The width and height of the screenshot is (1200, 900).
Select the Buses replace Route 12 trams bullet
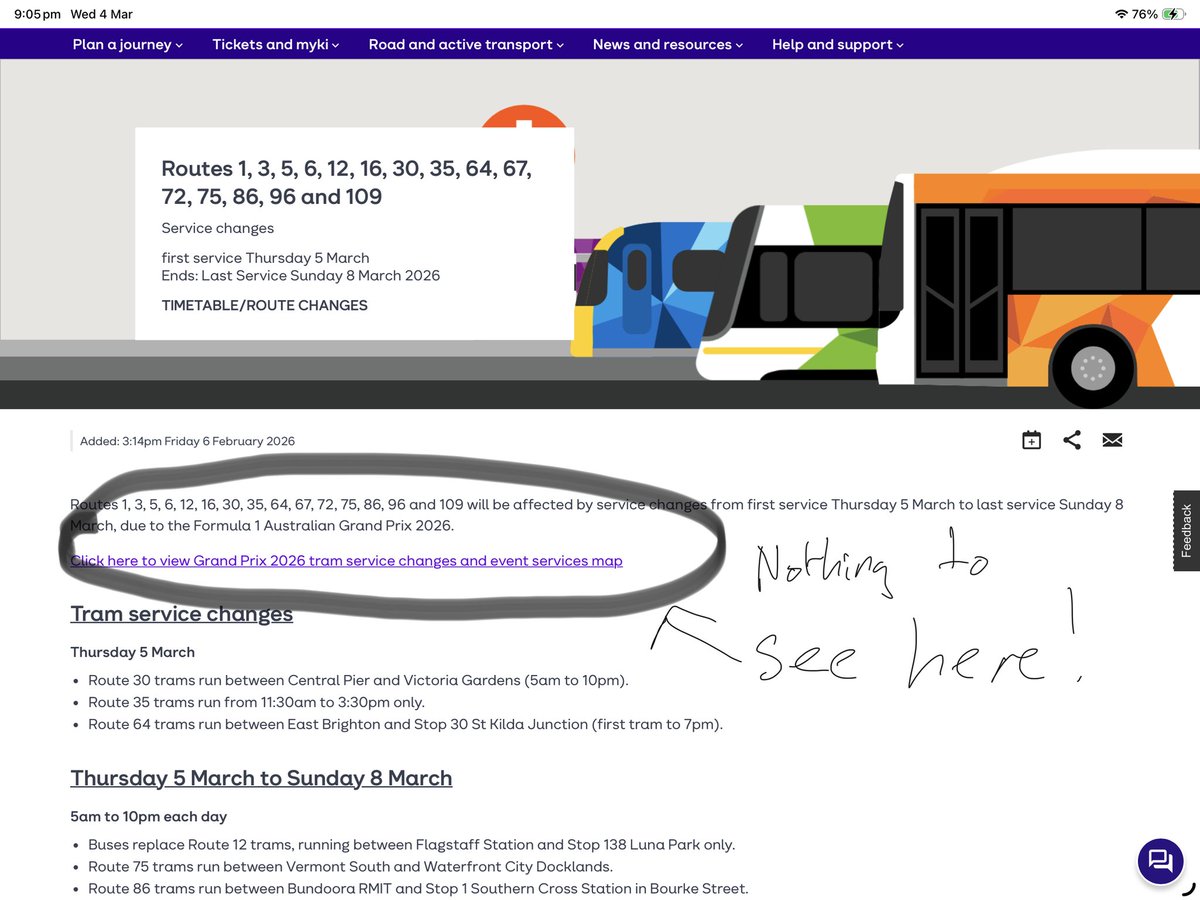411,845
